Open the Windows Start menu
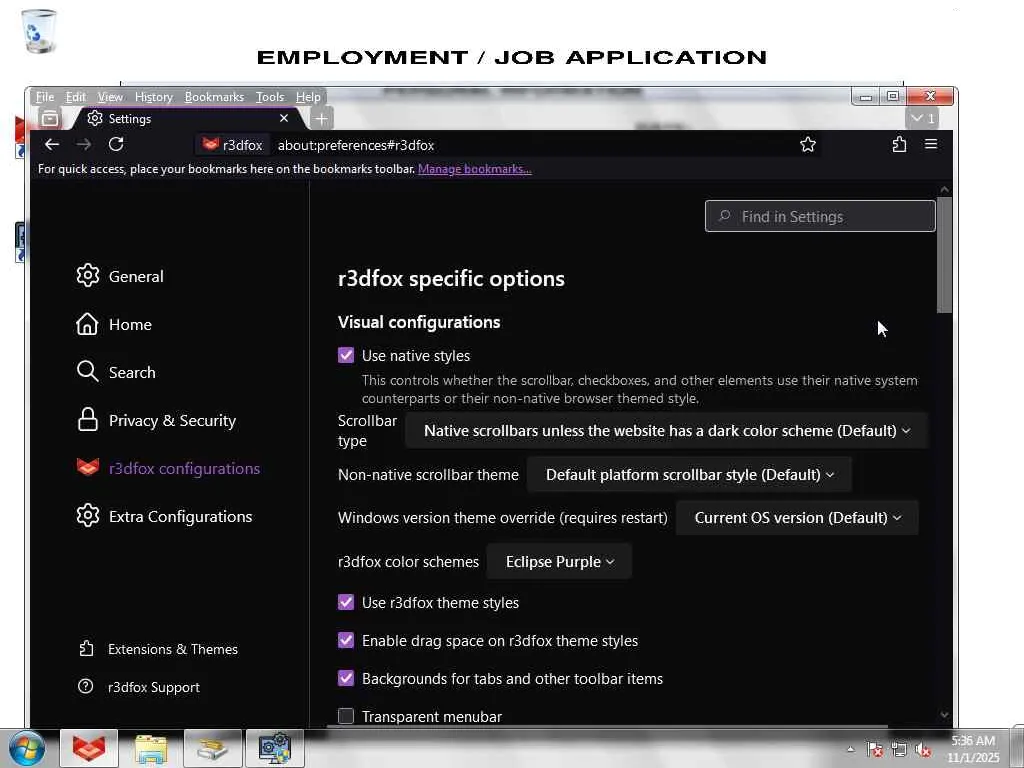 27,748
